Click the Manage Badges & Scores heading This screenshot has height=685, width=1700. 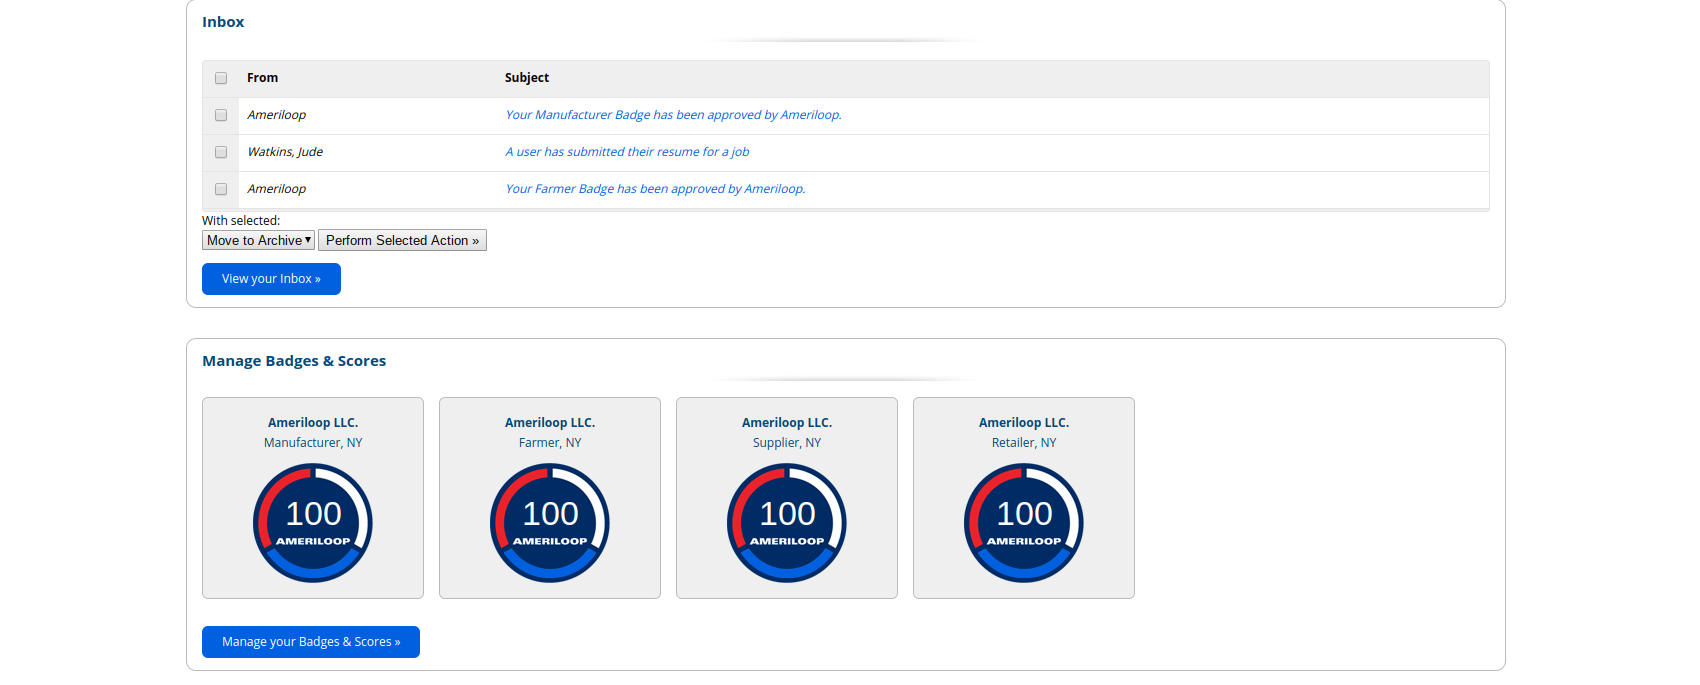294,361
